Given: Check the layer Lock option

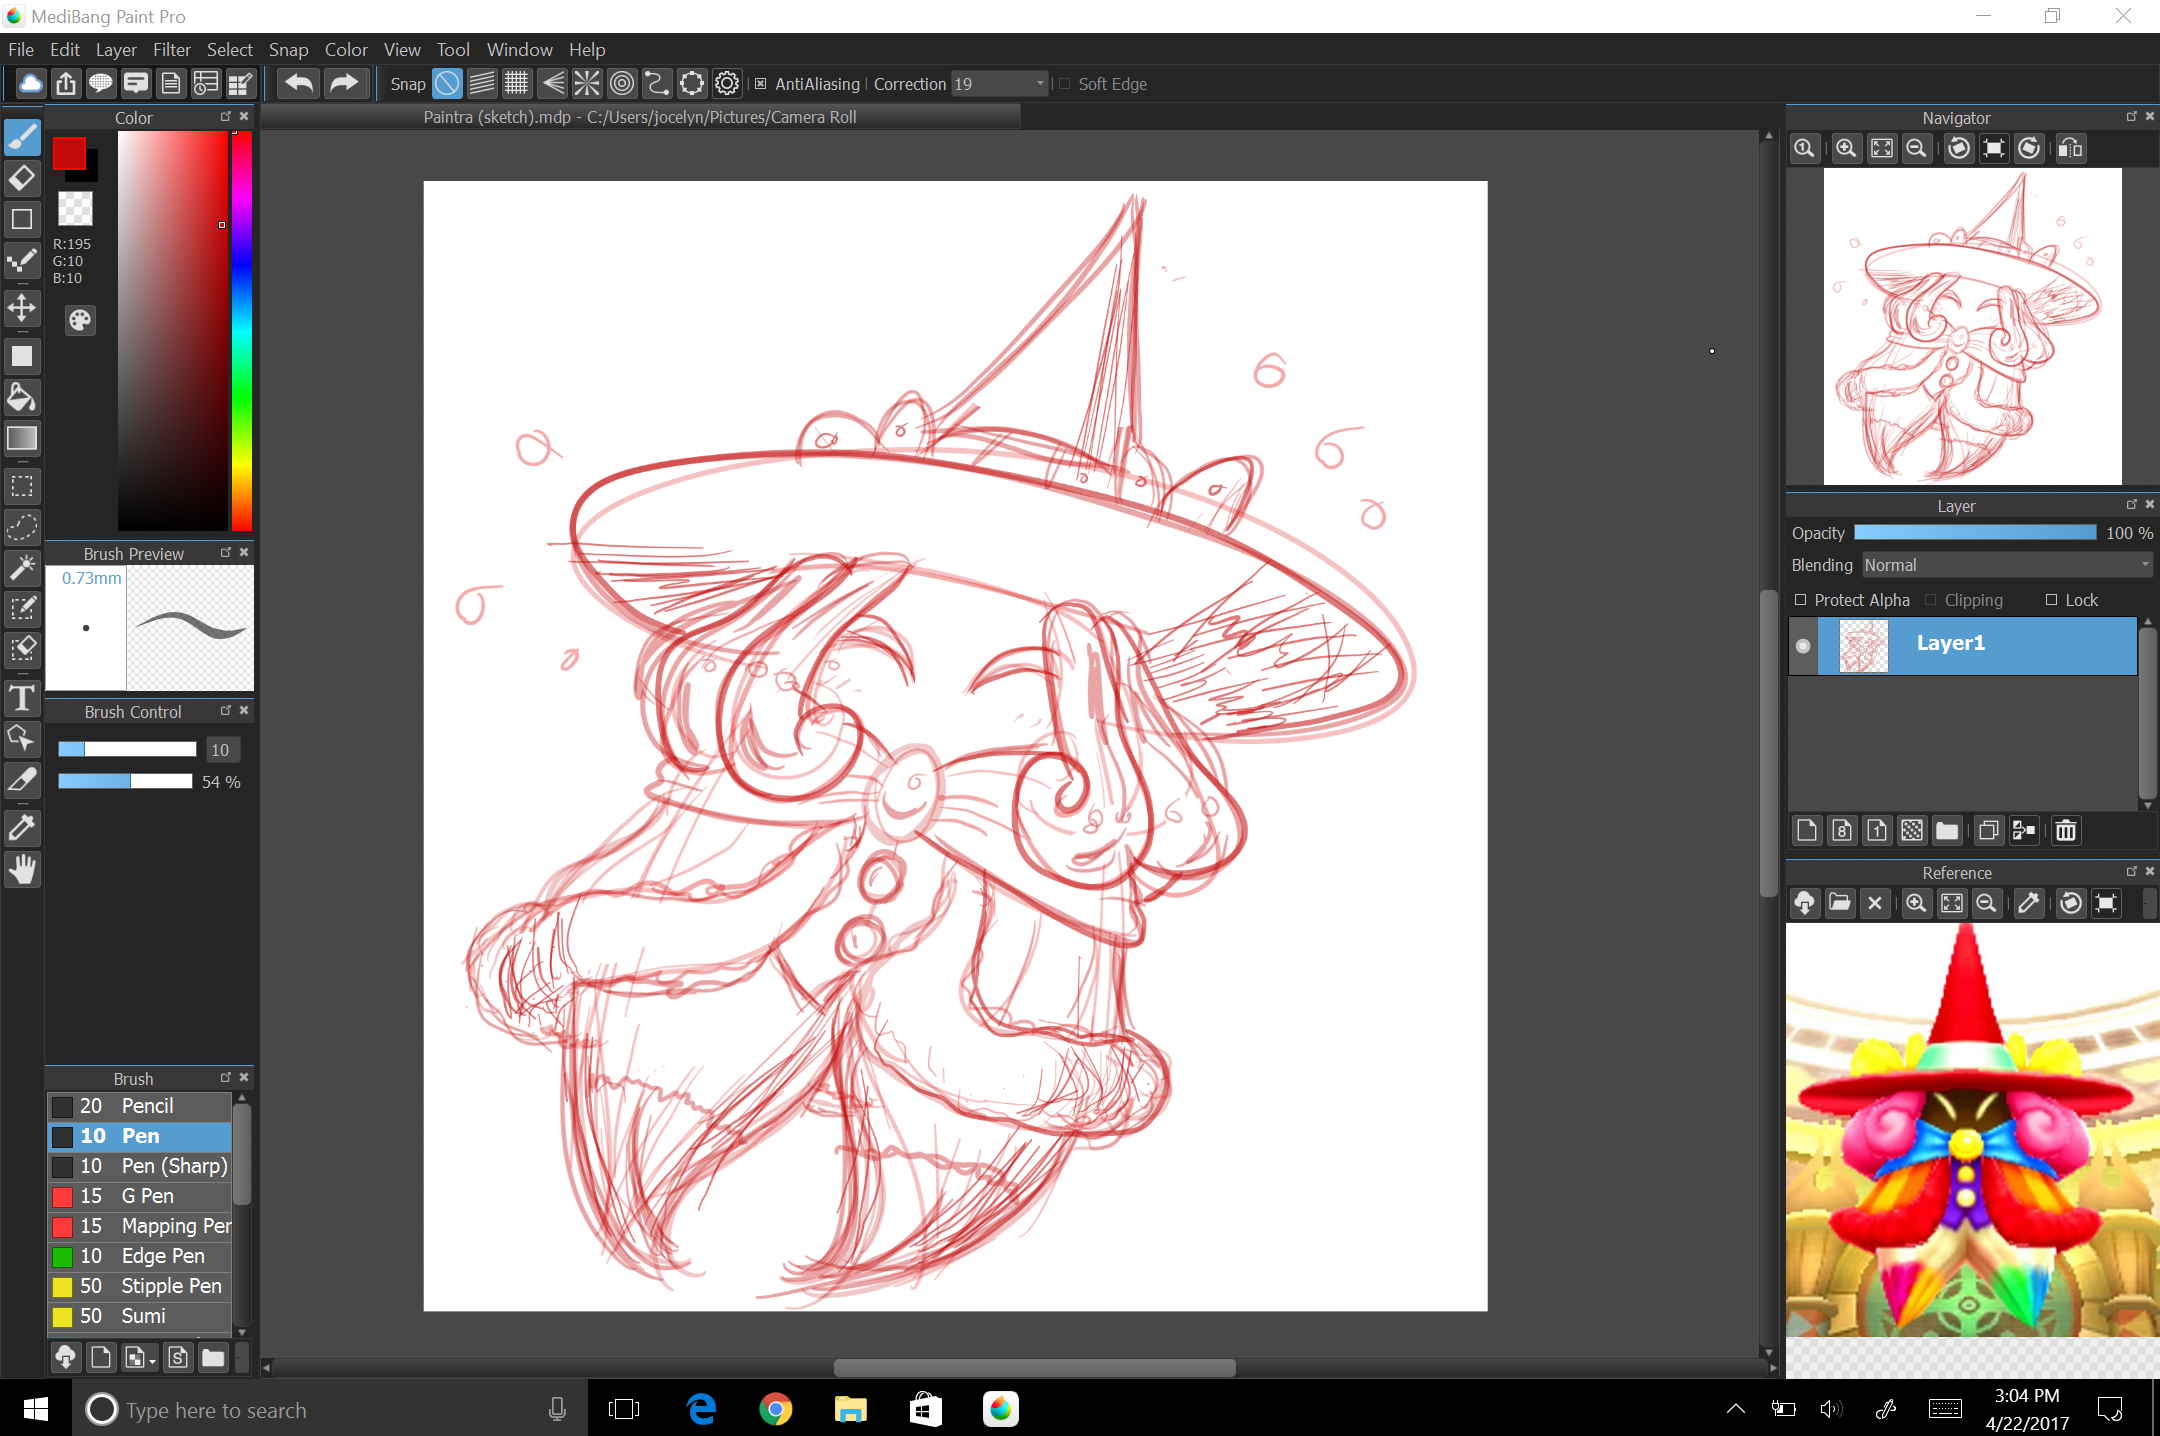Looking at the screenshot, I should (2052, 600).
